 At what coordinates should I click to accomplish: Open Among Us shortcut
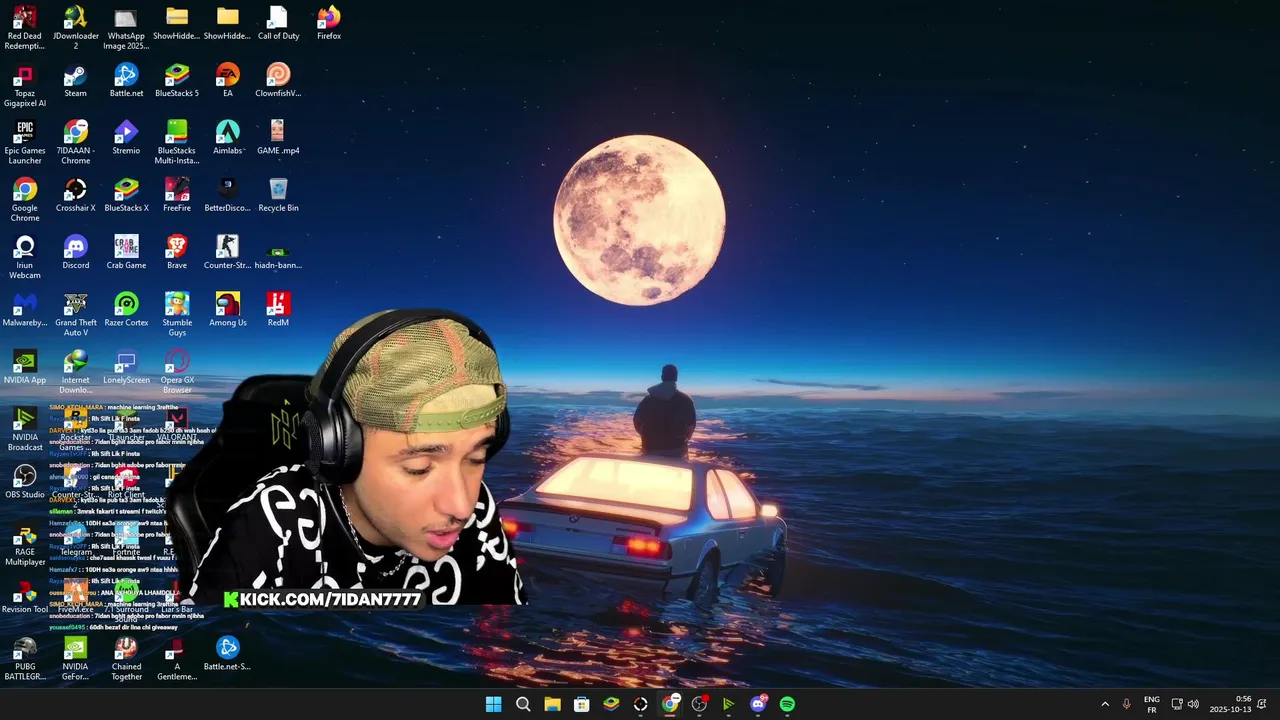(x=228, y=310)
